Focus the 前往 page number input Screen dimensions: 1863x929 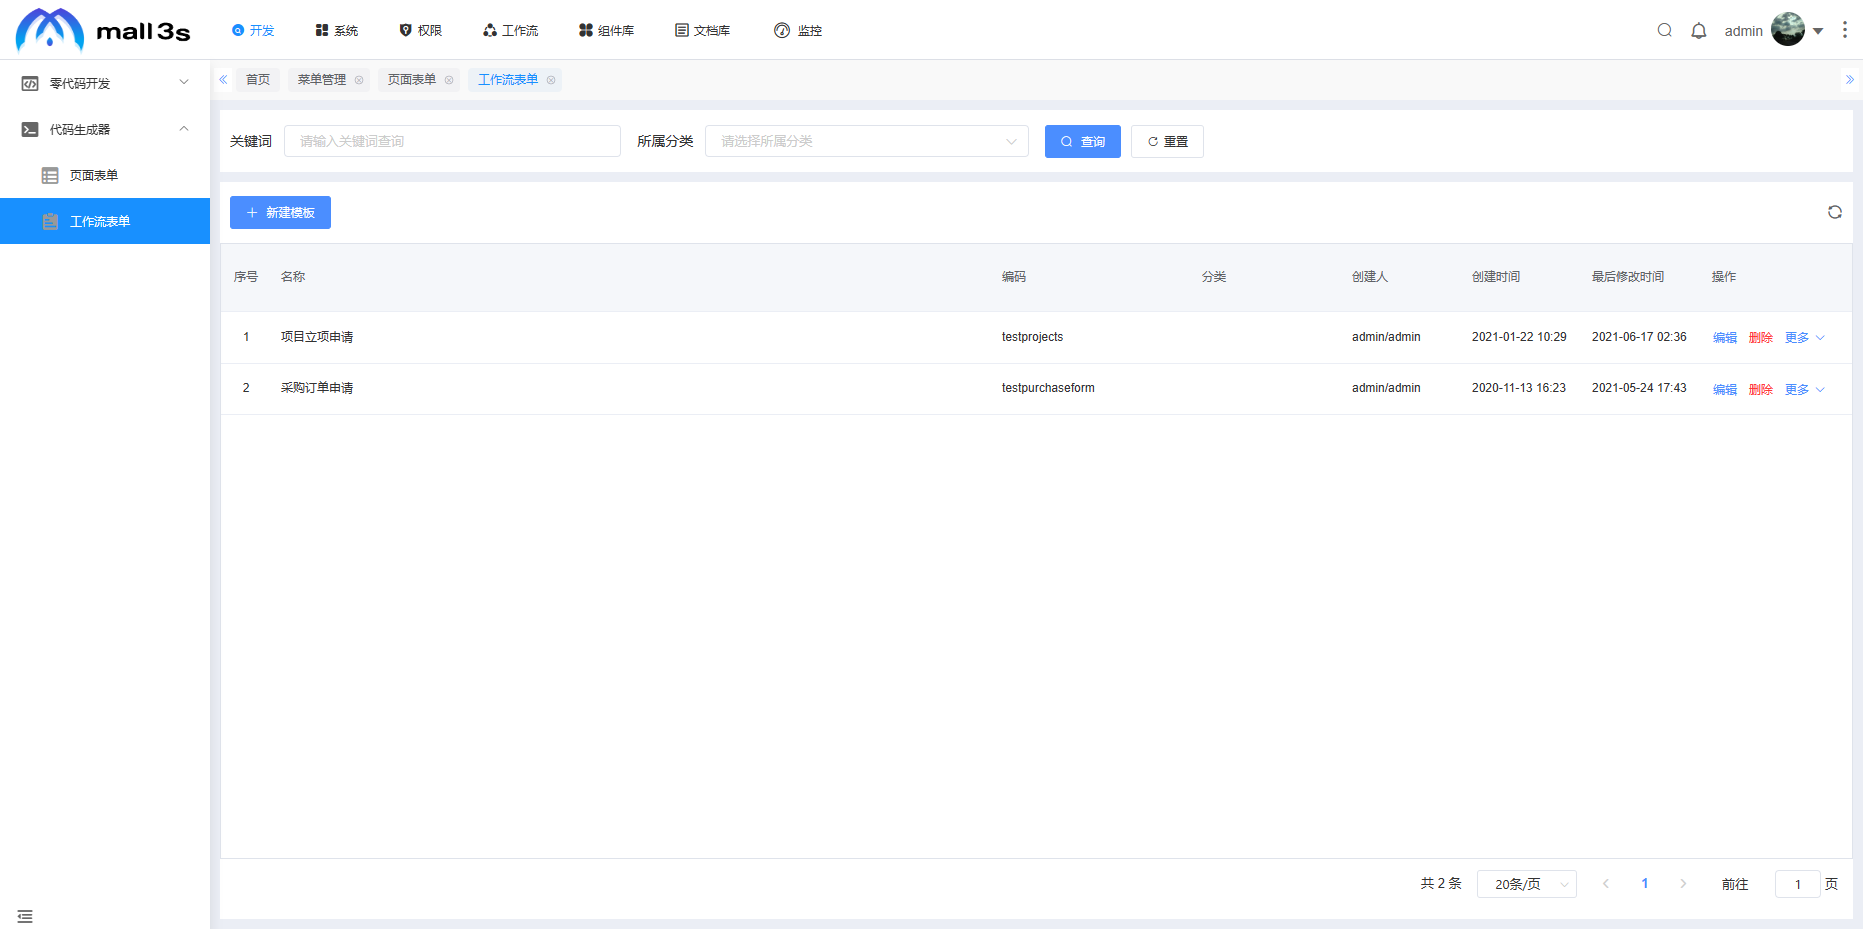[1797, 884]
